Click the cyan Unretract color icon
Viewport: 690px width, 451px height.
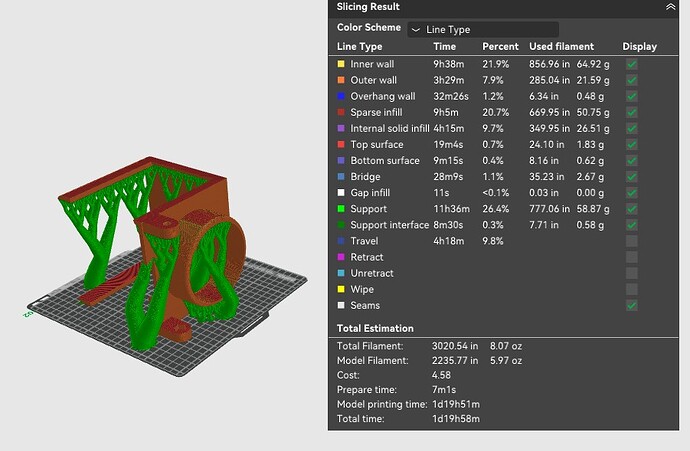point(341,273)
